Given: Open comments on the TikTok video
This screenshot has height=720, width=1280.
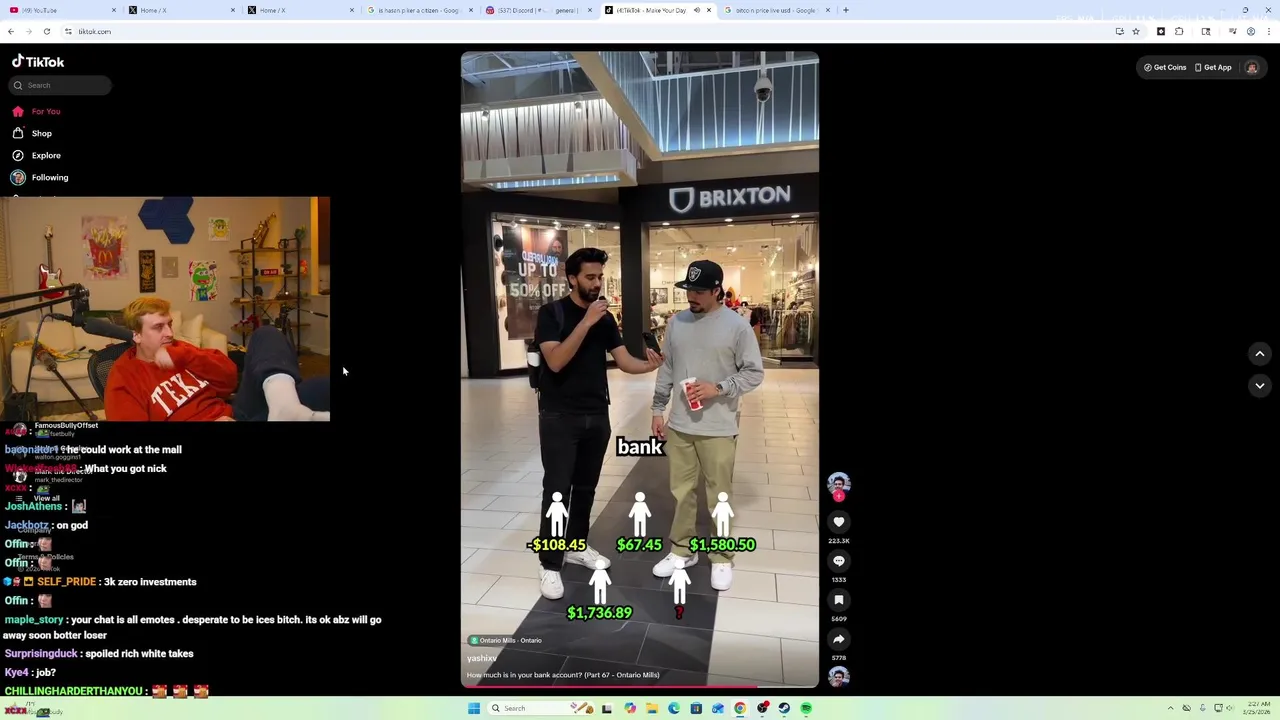Looking at the screenshot, I should click(839, 561).
